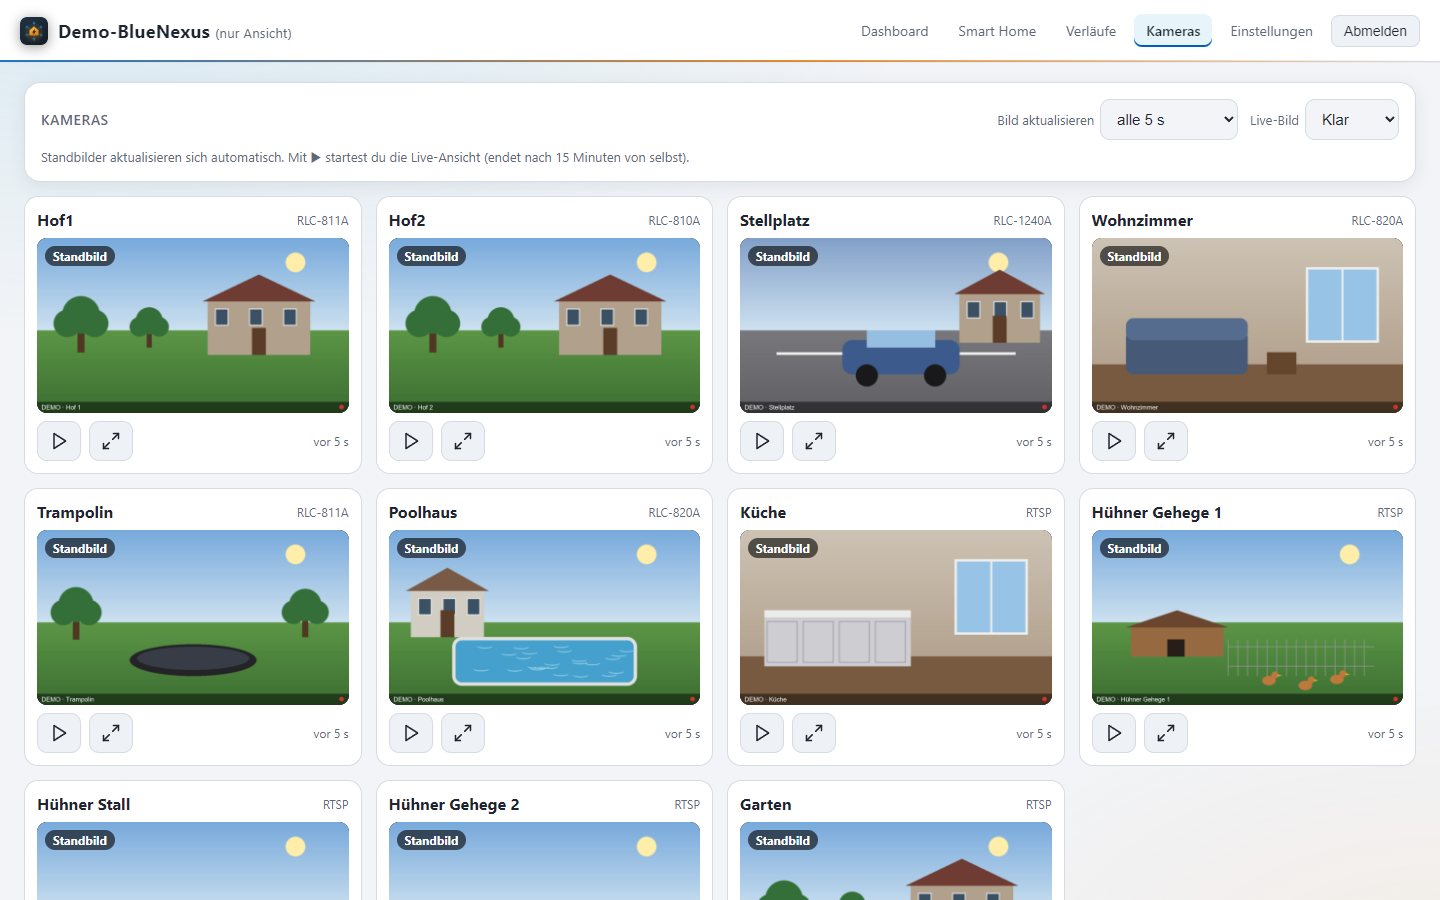Image resolution: width=1440 pixels, height=900 pixels.
Task: Expand Hof2 camera to fullscreen
Action: coord(463,441)
